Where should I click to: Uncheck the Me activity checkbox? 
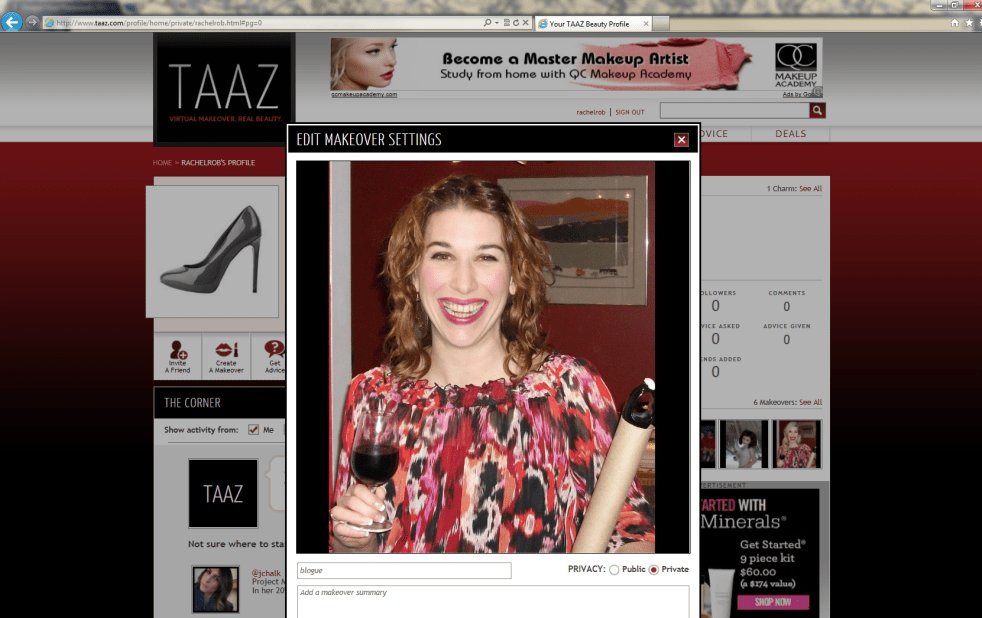pos(253,430)
